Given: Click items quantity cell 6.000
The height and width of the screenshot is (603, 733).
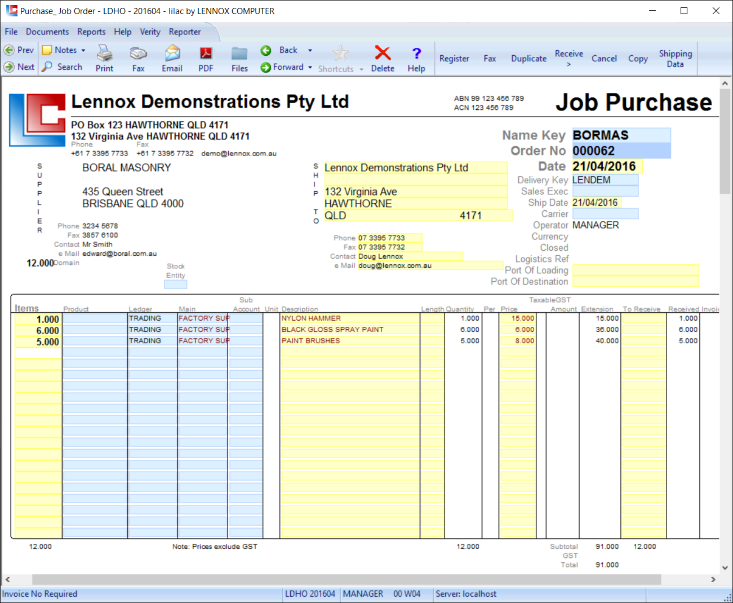Looking at the screenshot, I should coord(38,330).
